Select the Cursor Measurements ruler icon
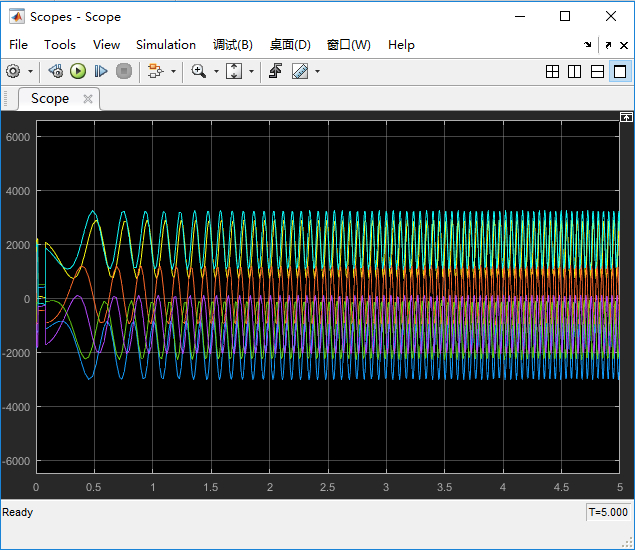This screenshot has width=635, height=550. 300,71
